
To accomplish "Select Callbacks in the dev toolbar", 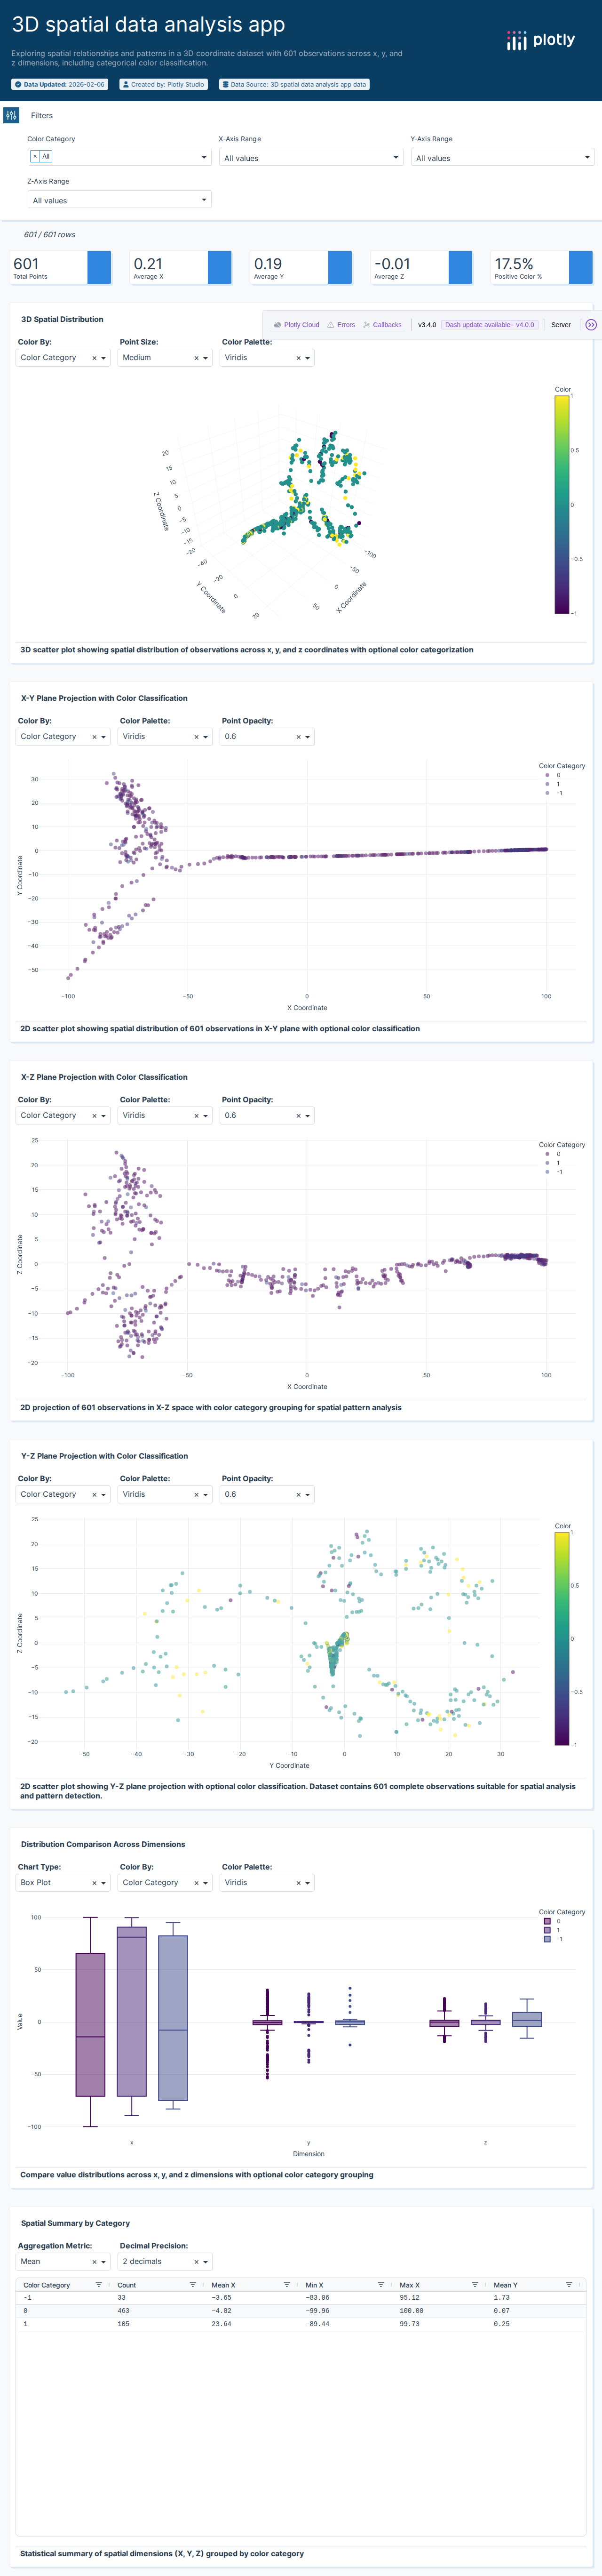I will click(x=382, y=325).
